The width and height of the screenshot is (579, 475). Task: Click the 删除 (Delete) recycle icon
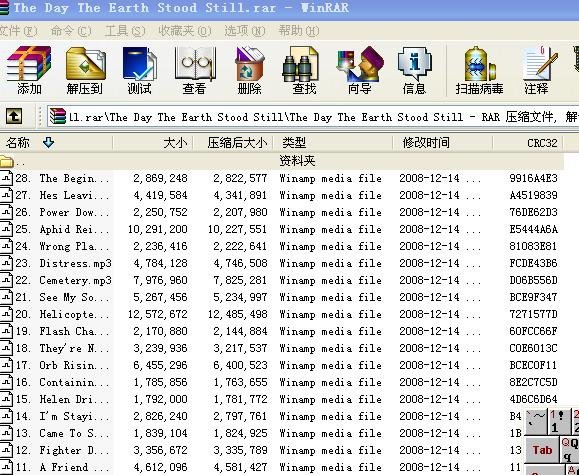[x=249, y=69]
